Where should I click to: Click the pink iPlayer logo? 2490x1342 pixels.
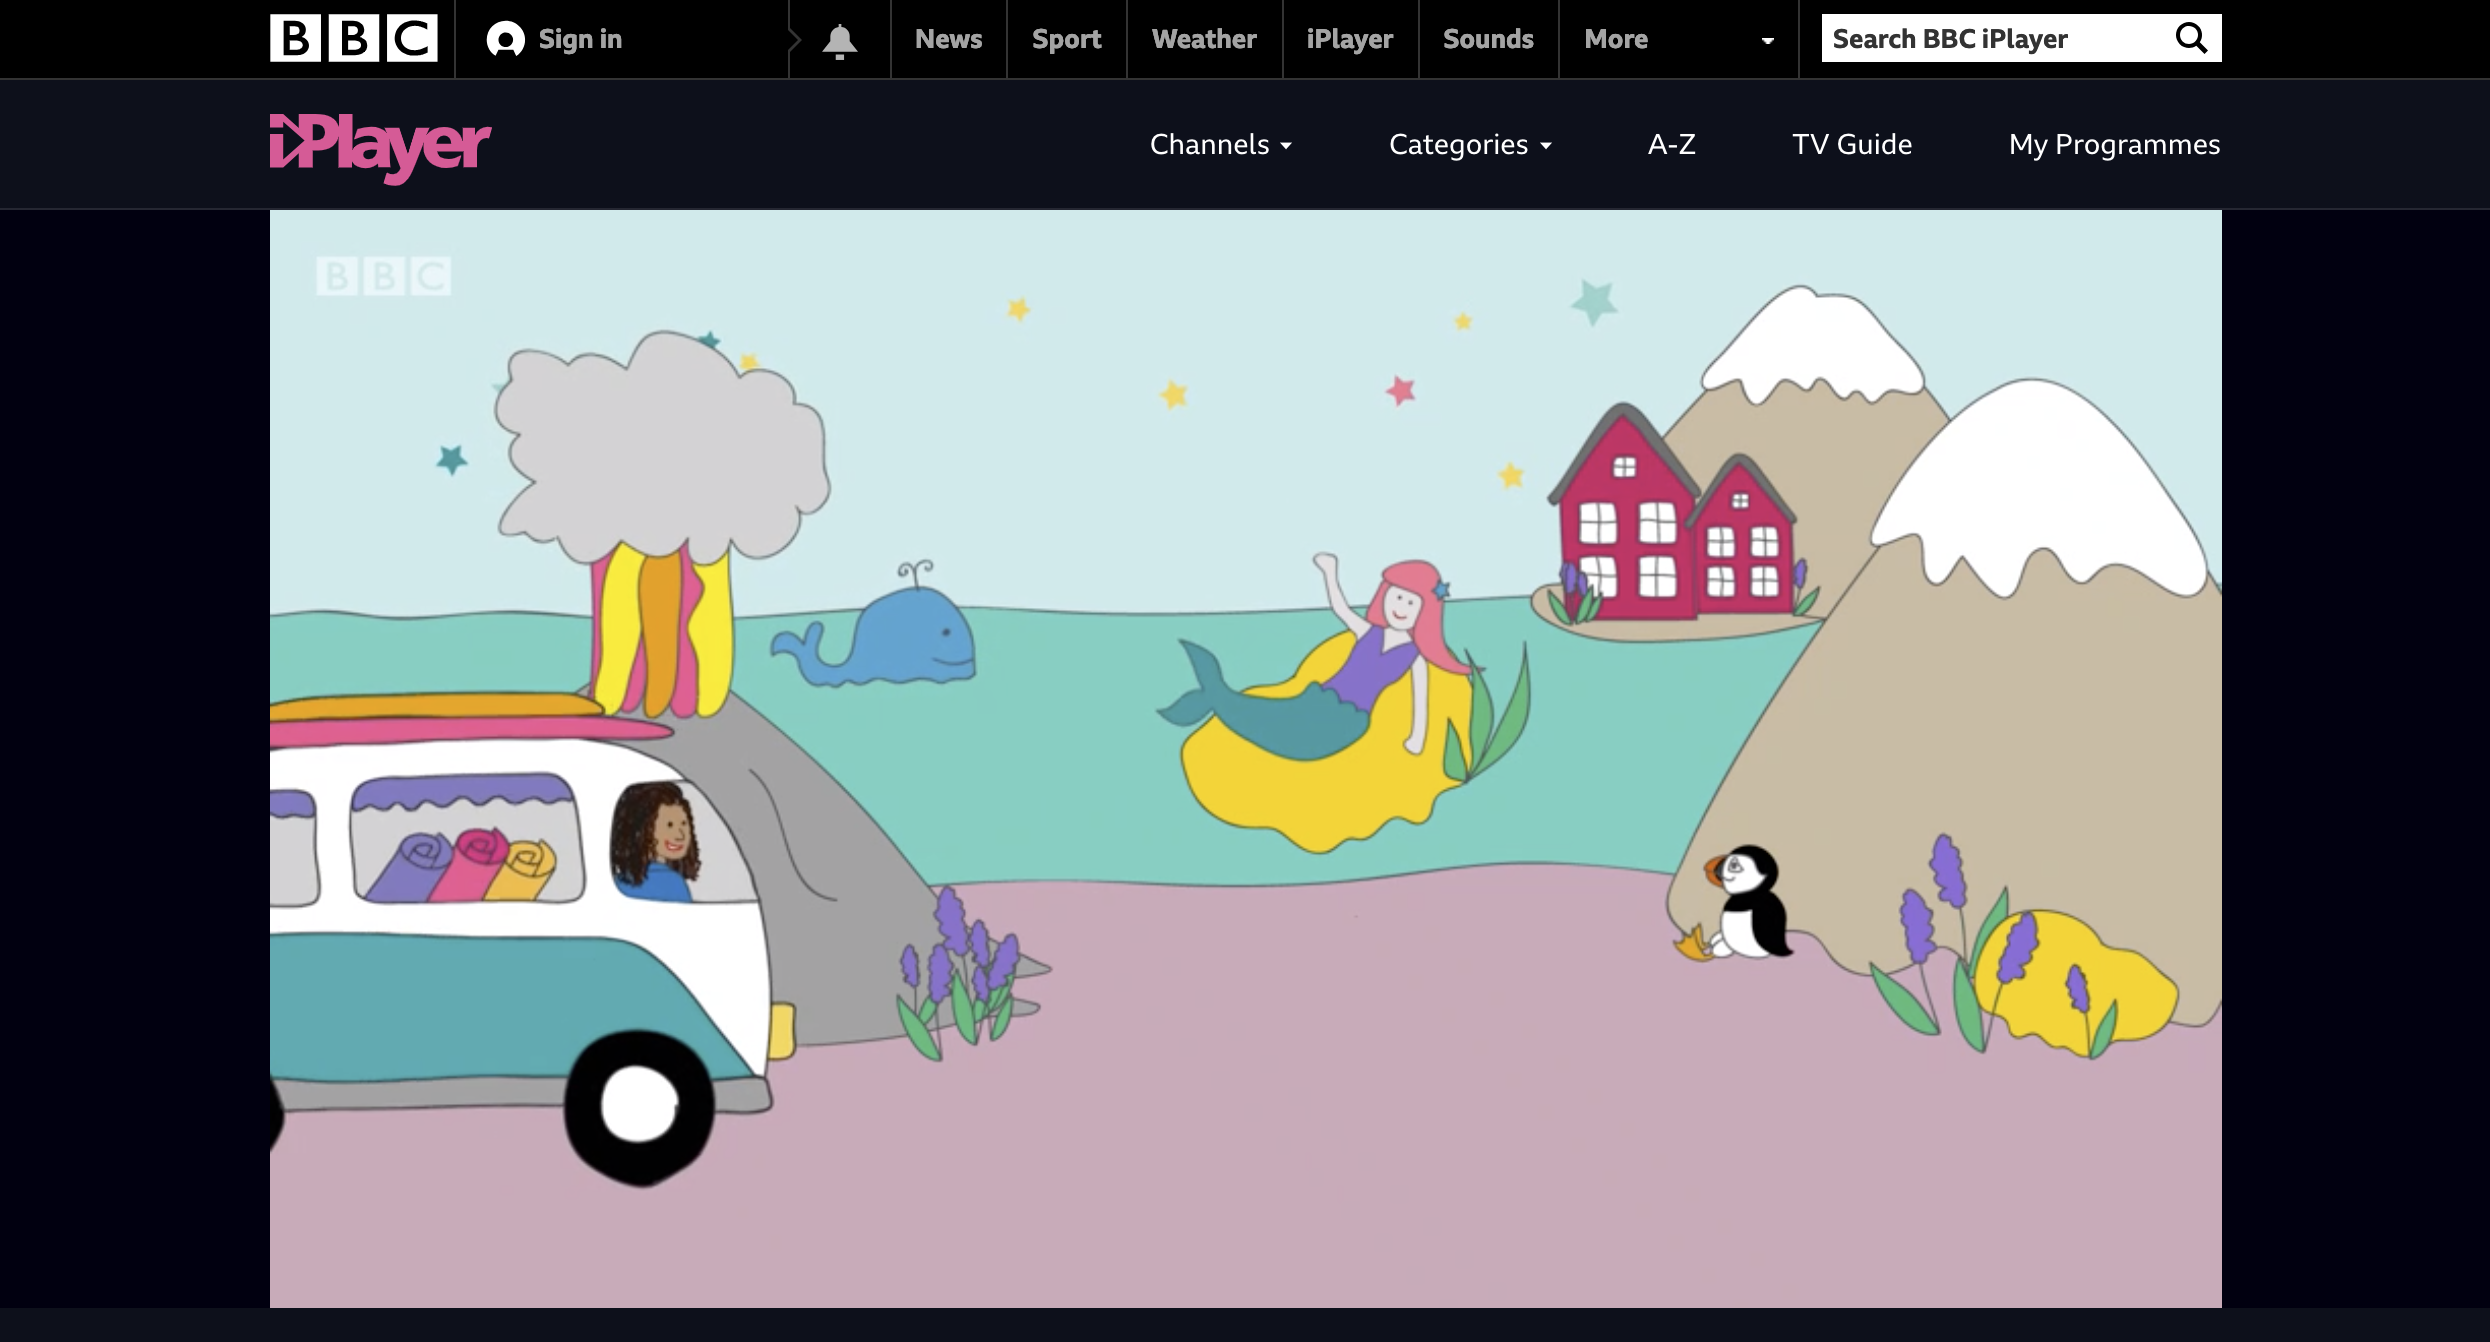pyautogui.click(x=380, y=147)
